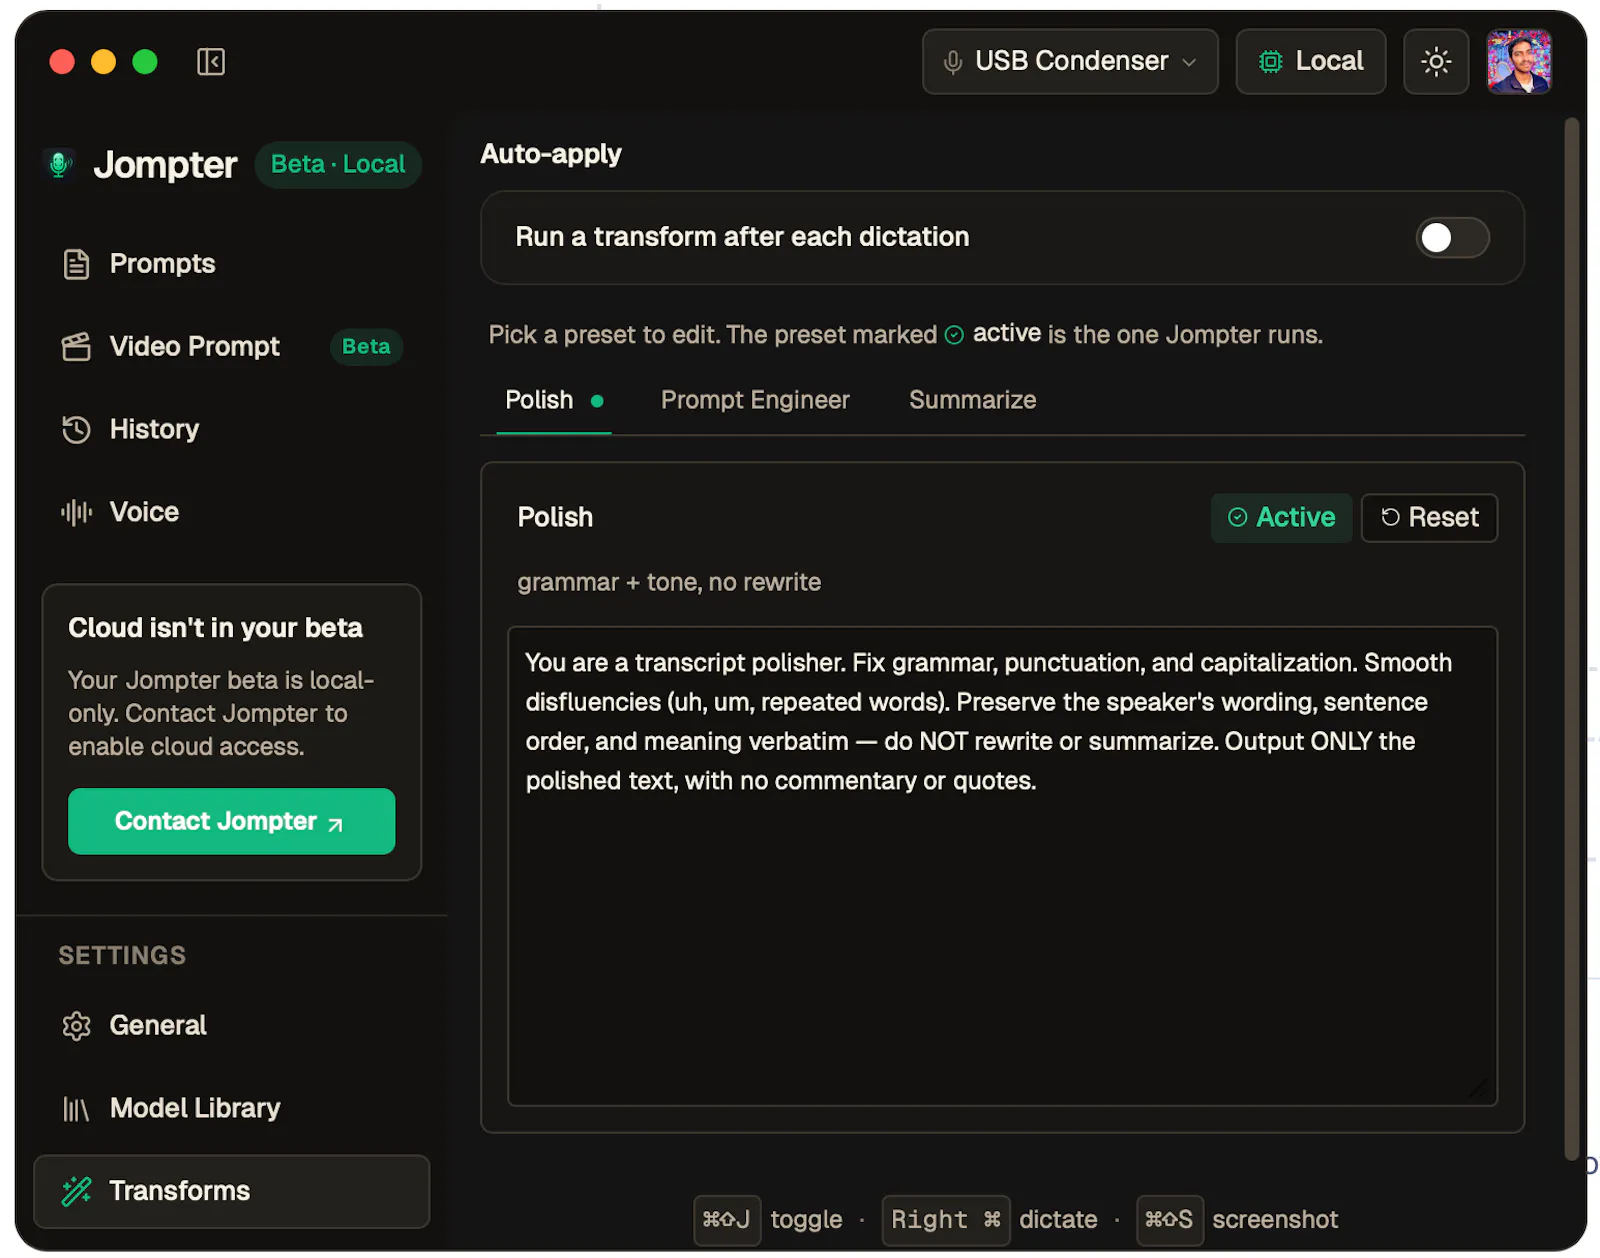This screenshot has height=1258, width=1600.
Task: Click the Model Library books icon
Action: click(76, 1109)
